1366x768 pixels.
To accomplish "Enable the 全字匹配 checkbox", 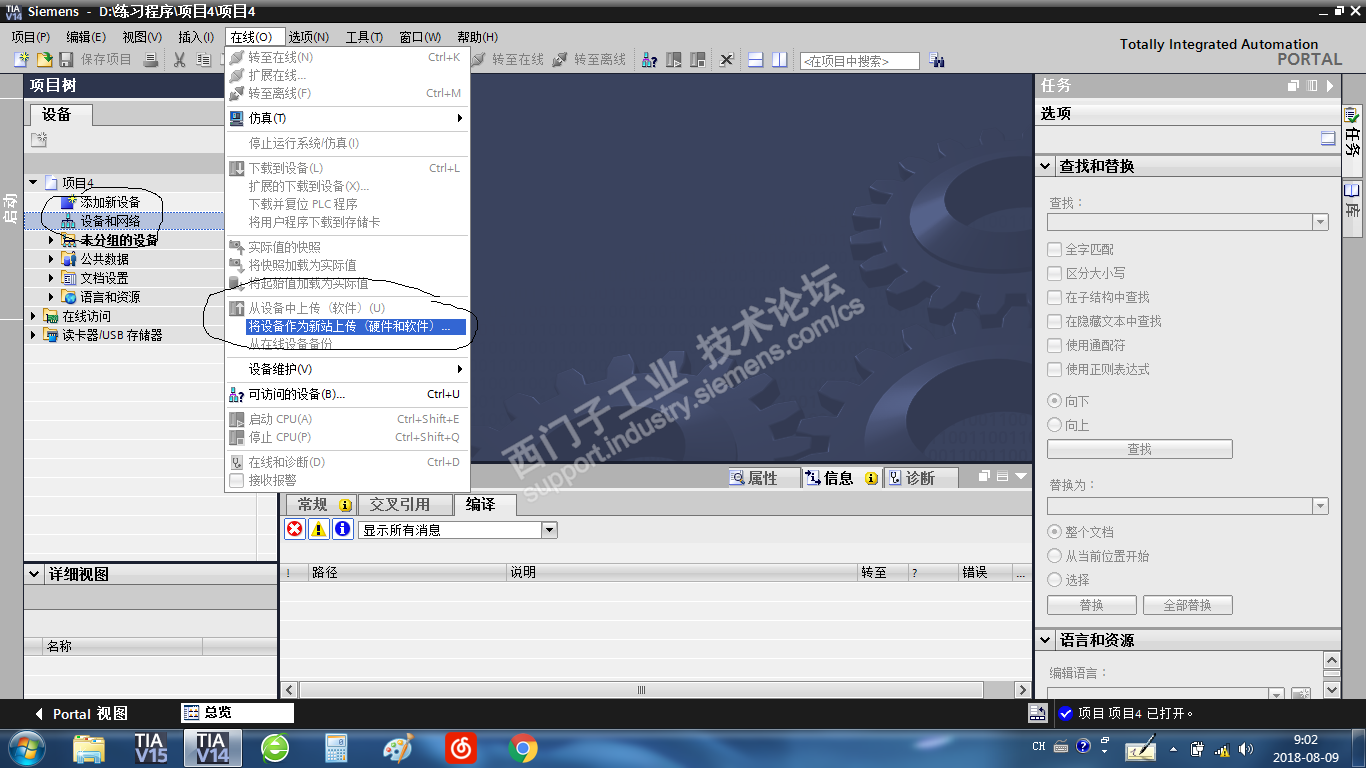I will (1054, 249).
